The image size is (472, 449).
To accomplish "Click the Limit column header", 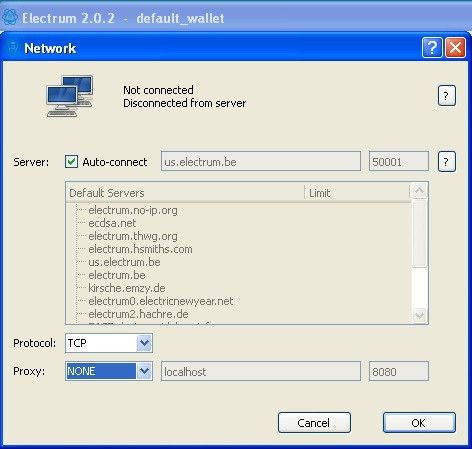I will [357, 193].
